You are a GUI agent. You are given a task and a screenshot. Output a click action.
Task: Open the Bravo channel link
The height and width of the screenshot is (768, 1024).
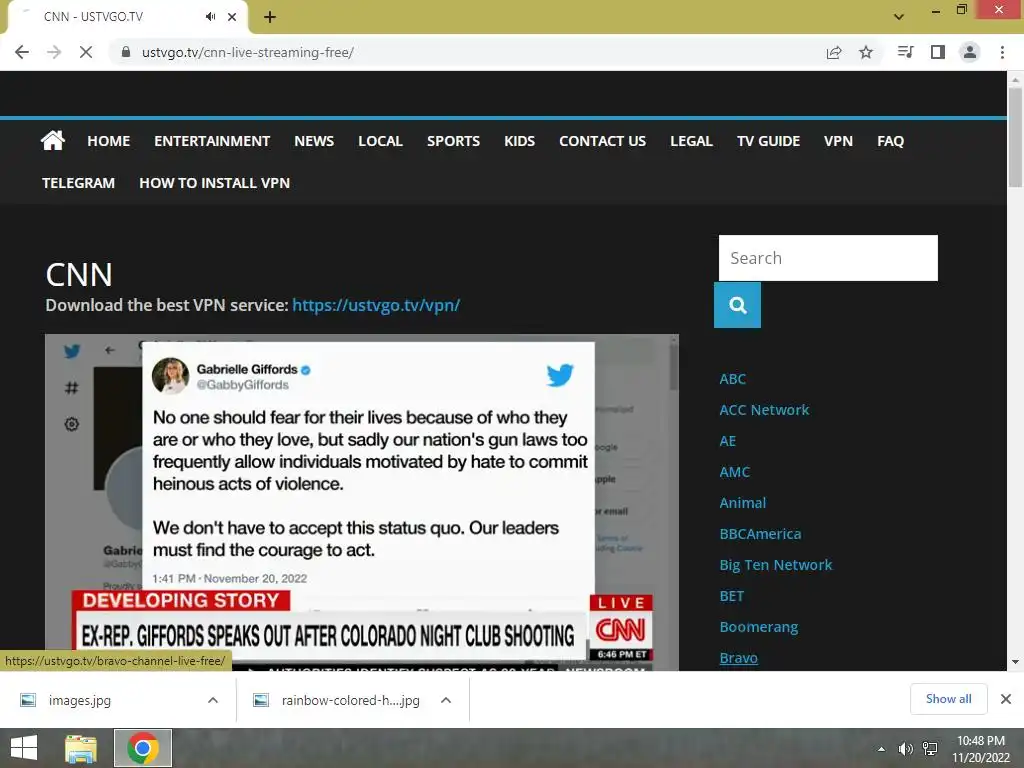click(739, 658)
